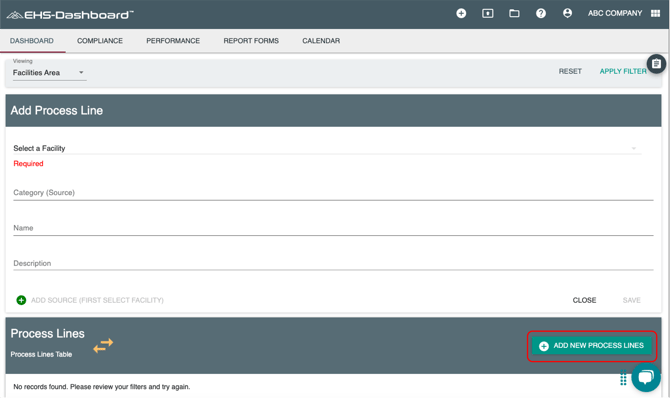670x398 pixels.
Task: Click the Apply Filter button
Action: (x=623, y=71)
